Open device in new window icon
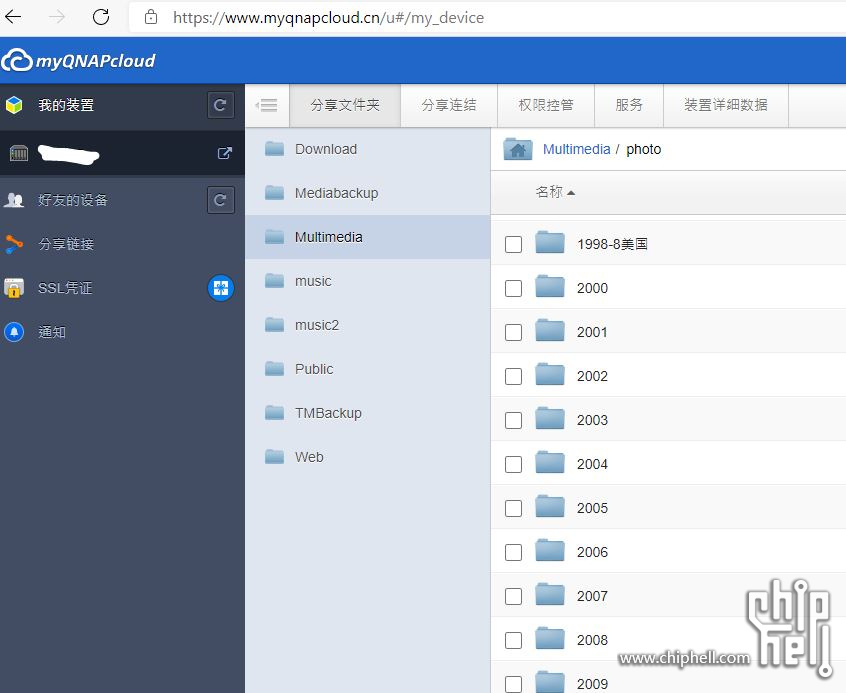The image size is (846, 693). pos(224,153)
